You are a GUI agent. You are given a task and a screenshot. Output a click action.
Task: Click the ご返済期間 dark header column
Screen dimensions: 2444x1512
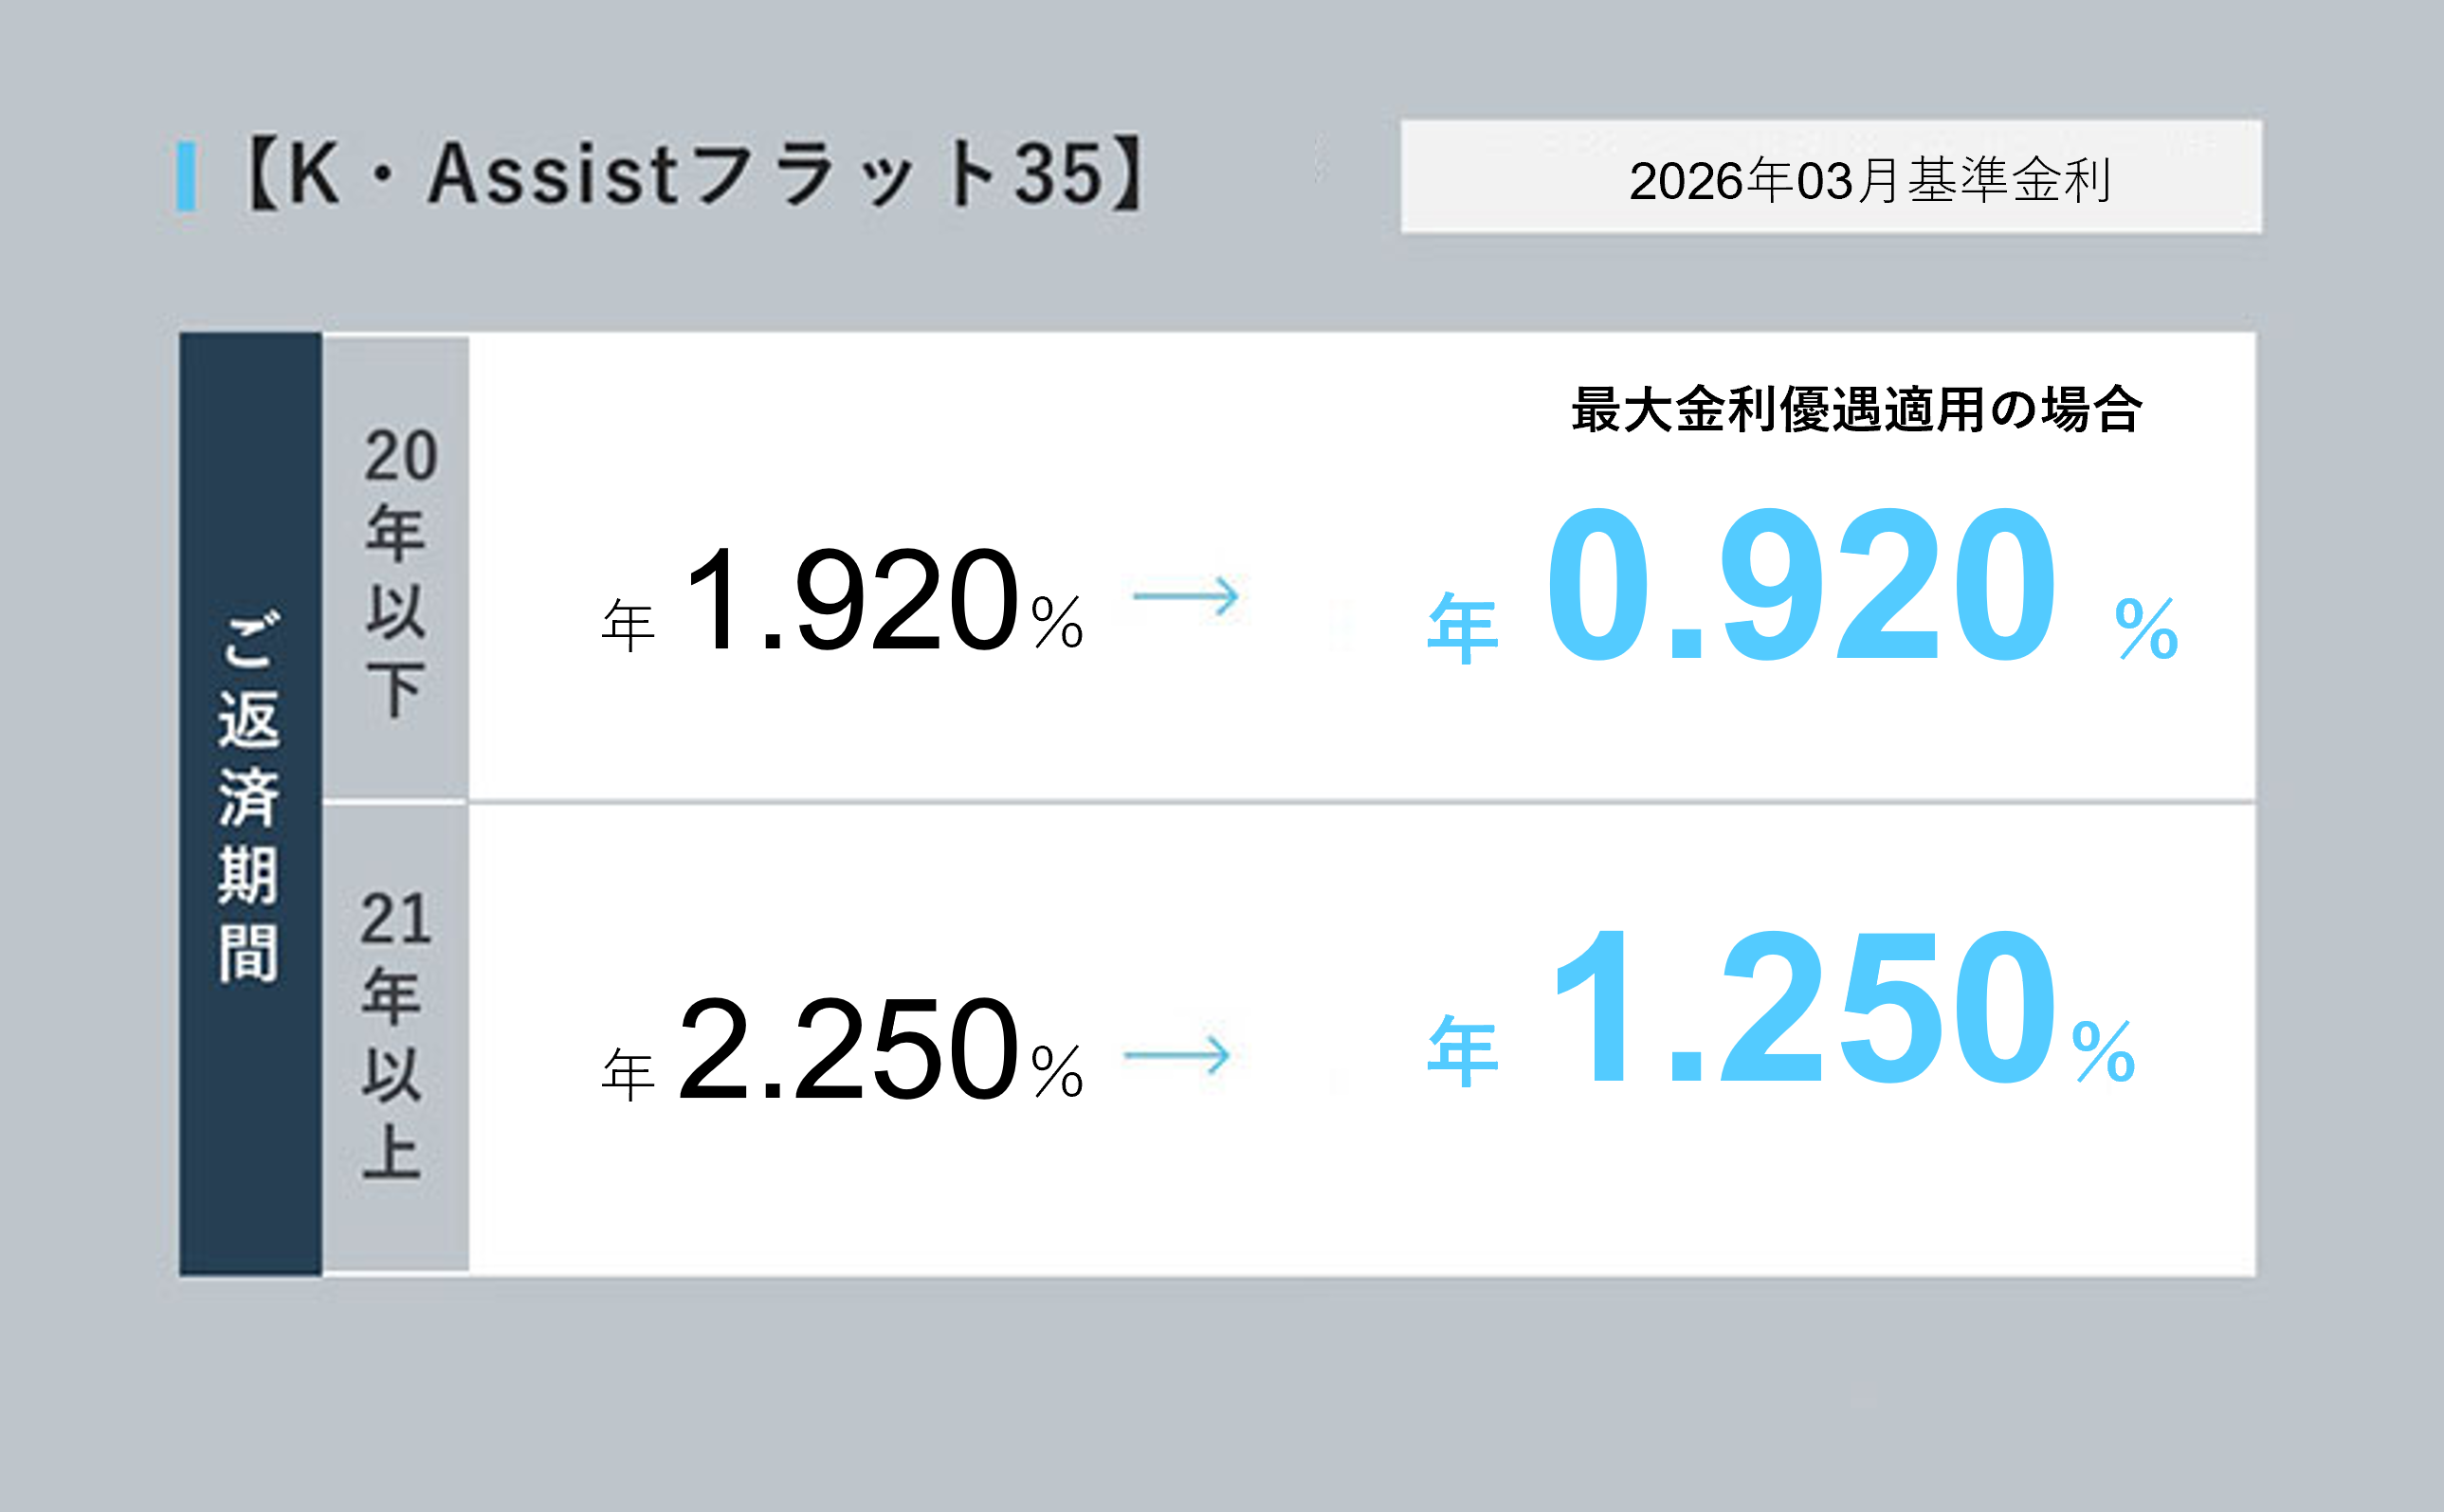coord(250,803)
